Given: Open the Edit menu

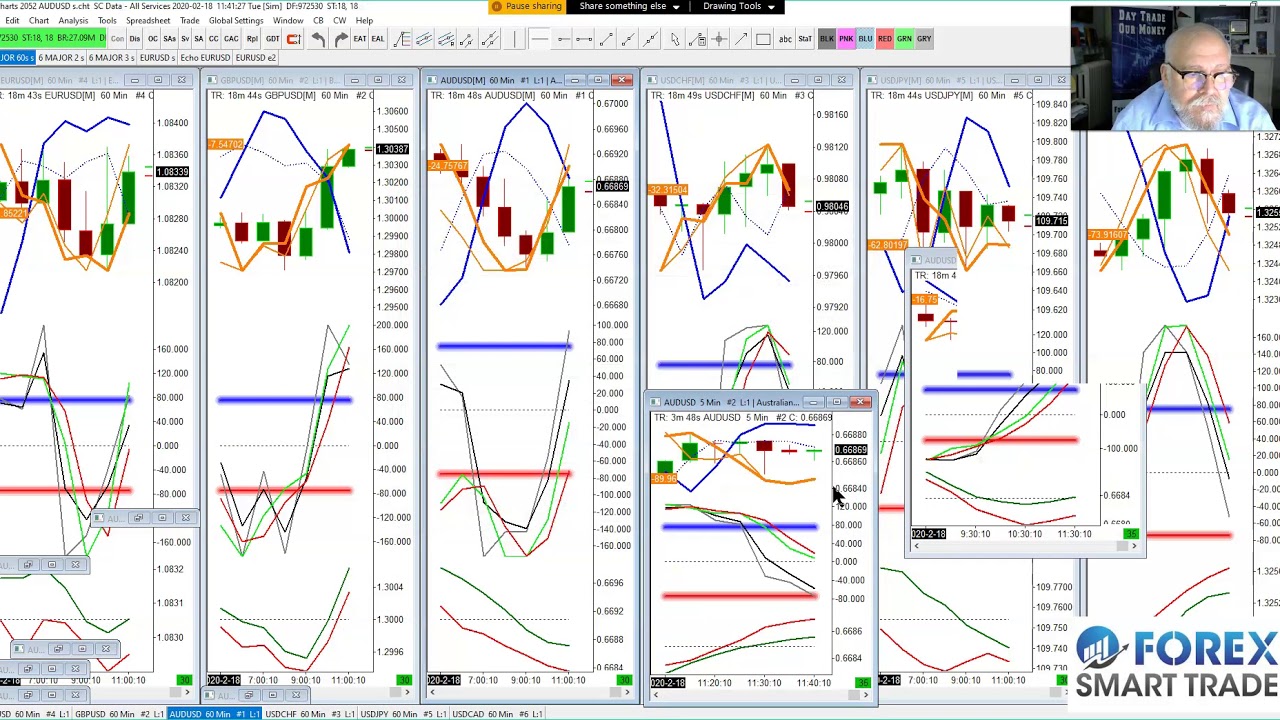Looking at the screenshot, I should [11, 20].
